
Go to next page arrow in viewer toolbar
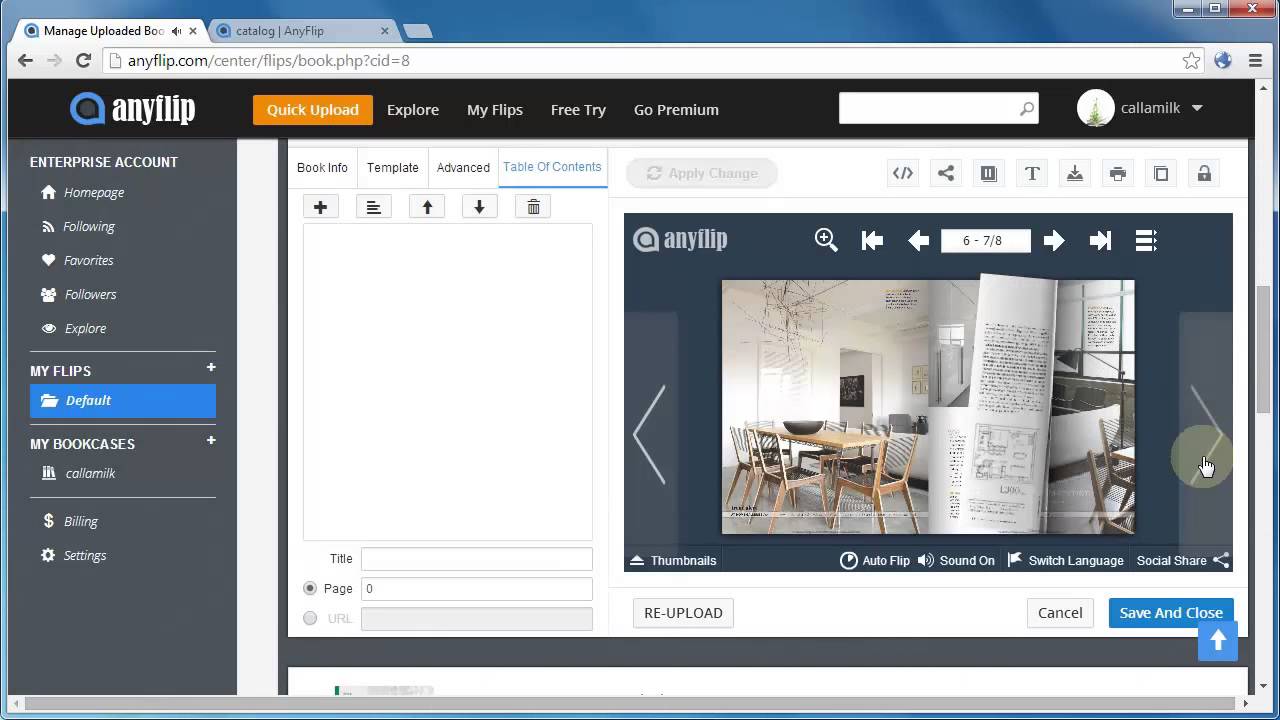(x=1053, y=240)
